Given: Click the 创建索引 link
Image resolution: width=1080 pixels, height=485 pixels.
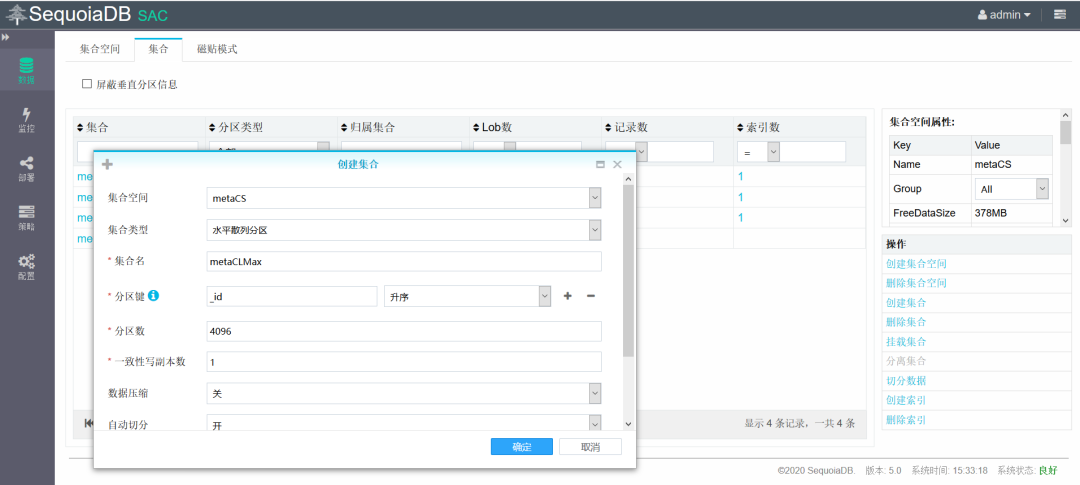Looking at the screenshot, I should point(906,400).
